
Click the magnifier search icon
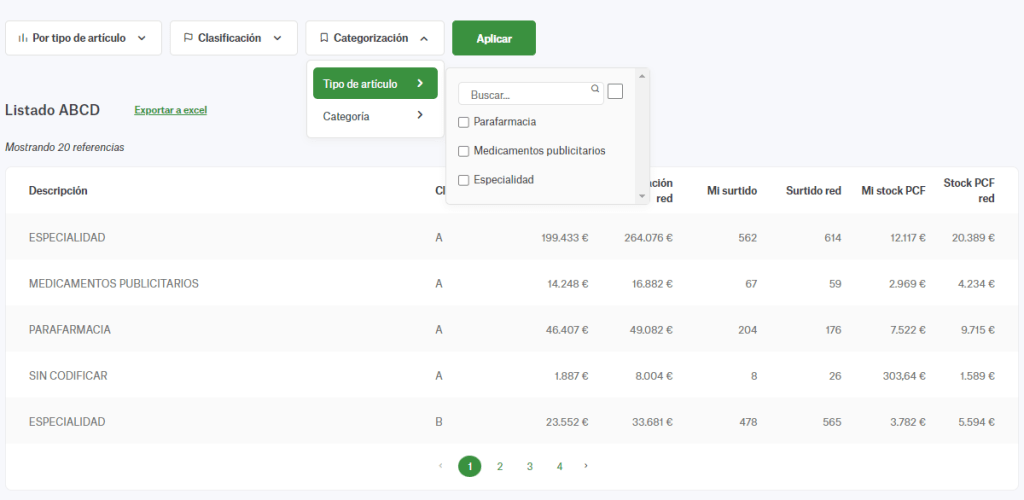(x=595, y=89)
